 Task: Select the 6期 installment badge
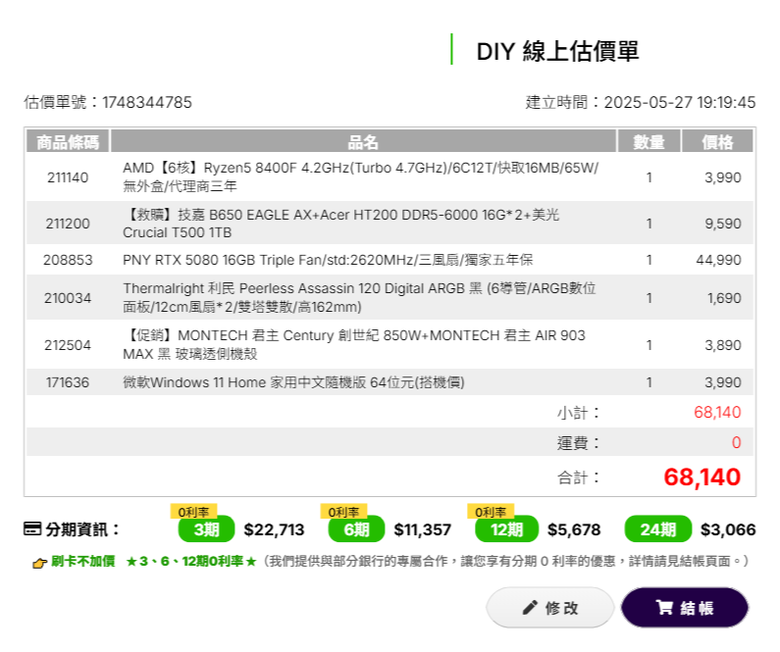click(x=356, y=529)
